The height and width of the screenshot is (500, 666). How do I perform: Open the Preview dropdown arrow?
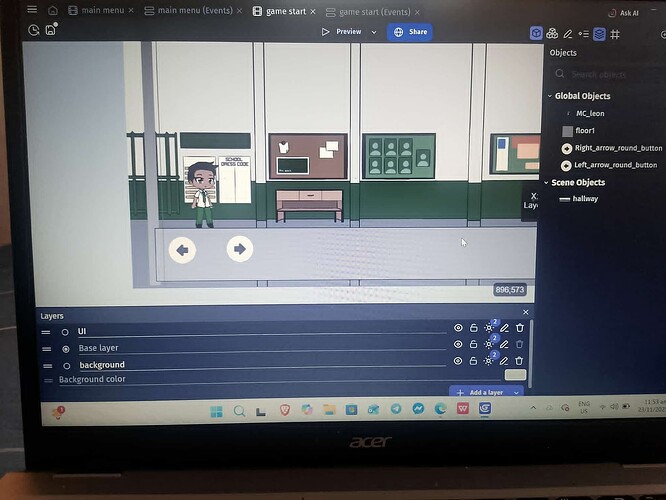374,32
